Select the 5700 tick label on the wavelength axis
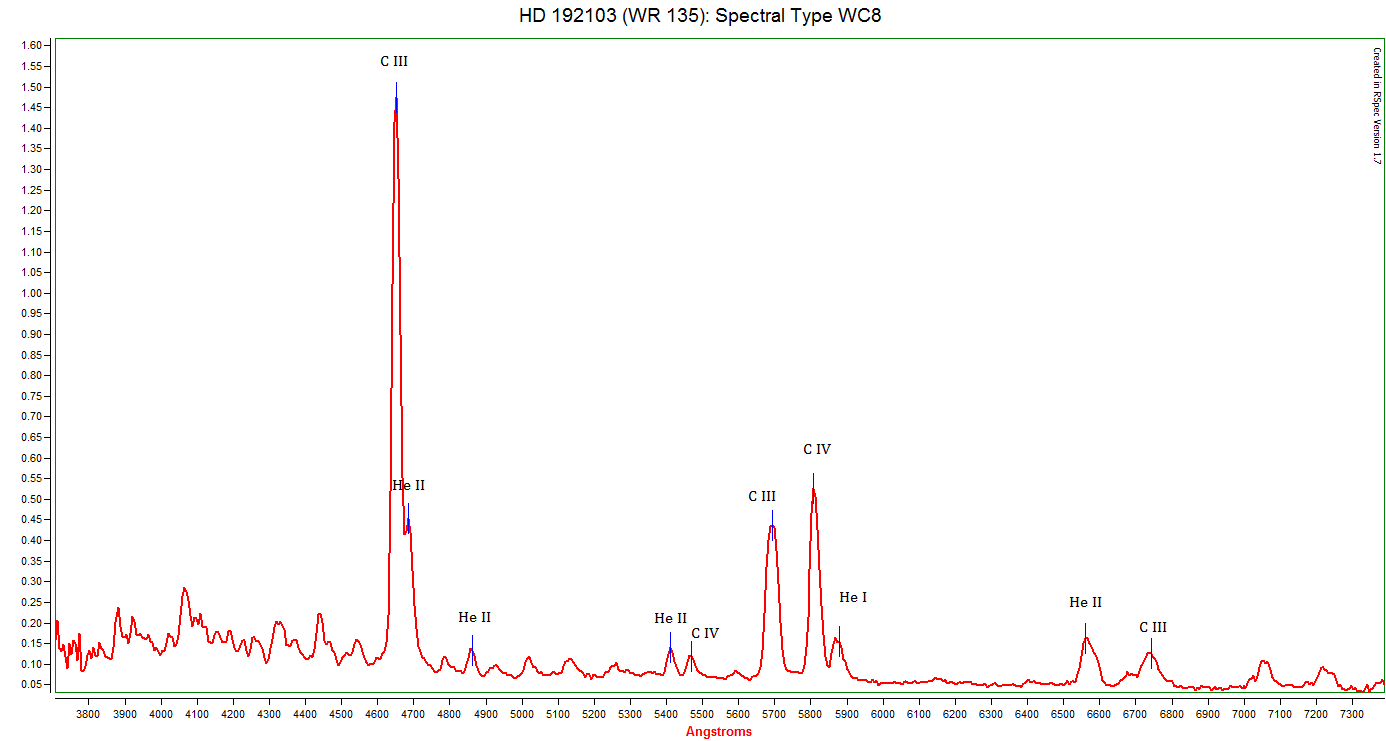The image size is (1386, 741). (x=774, y=714)
